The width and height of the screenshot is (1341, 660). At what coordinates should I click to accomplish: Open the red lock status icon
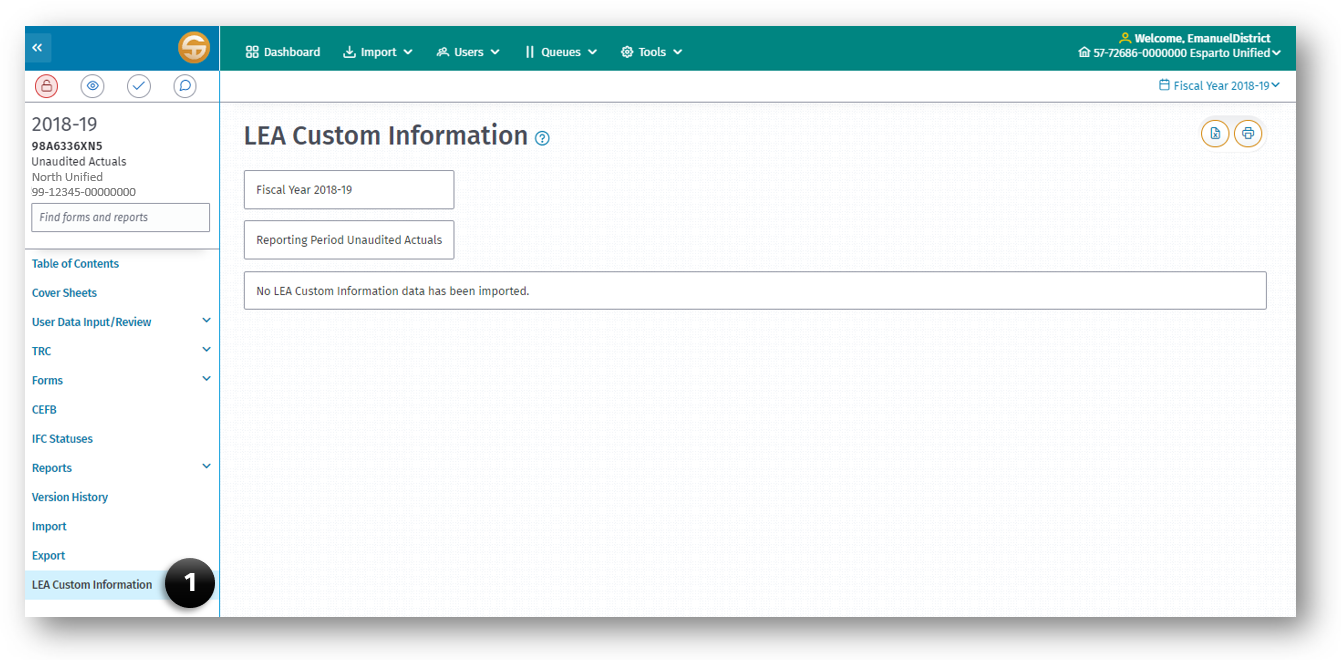tap(46, 86)
